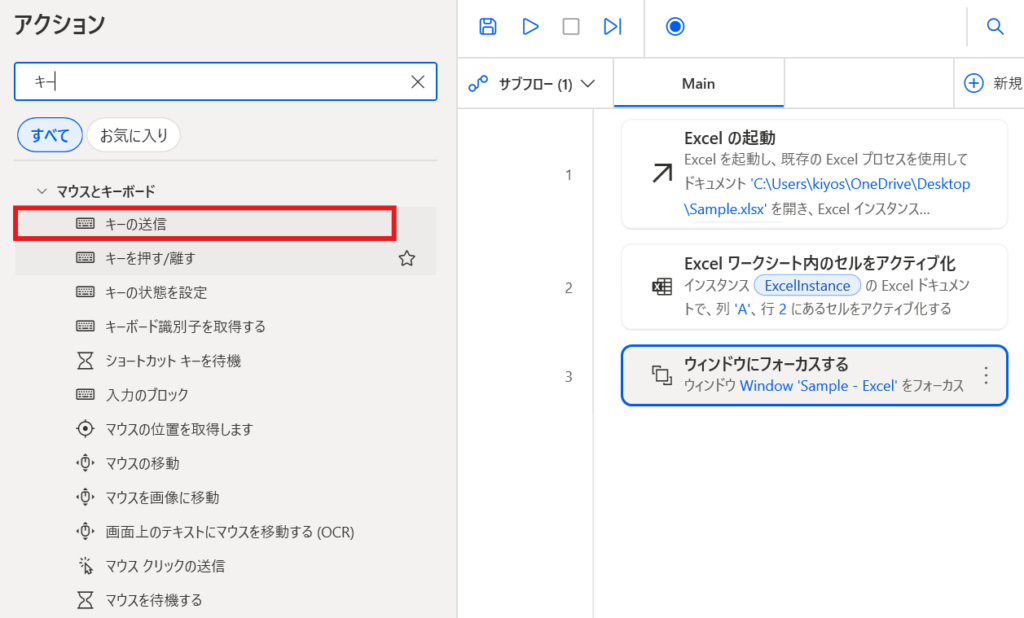Click the hourglass icon beside マウスを待機する
Image resolution: width=1024 pixels, height=618 pixels.
click(x=85, y=600)
